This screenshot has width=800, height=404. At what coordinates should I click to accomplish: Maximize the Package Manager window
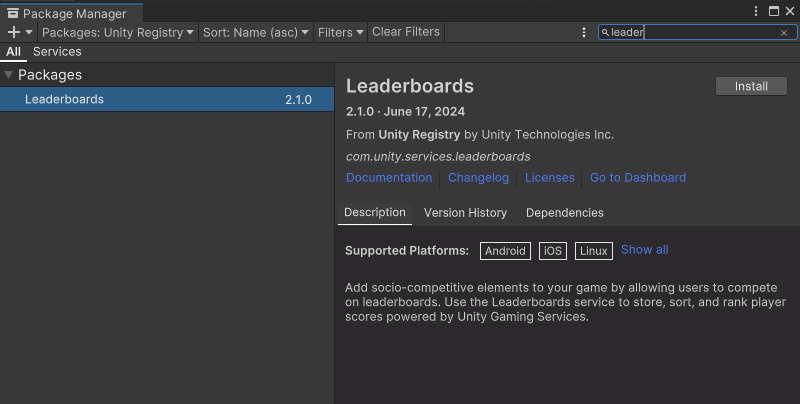point(774,11)
